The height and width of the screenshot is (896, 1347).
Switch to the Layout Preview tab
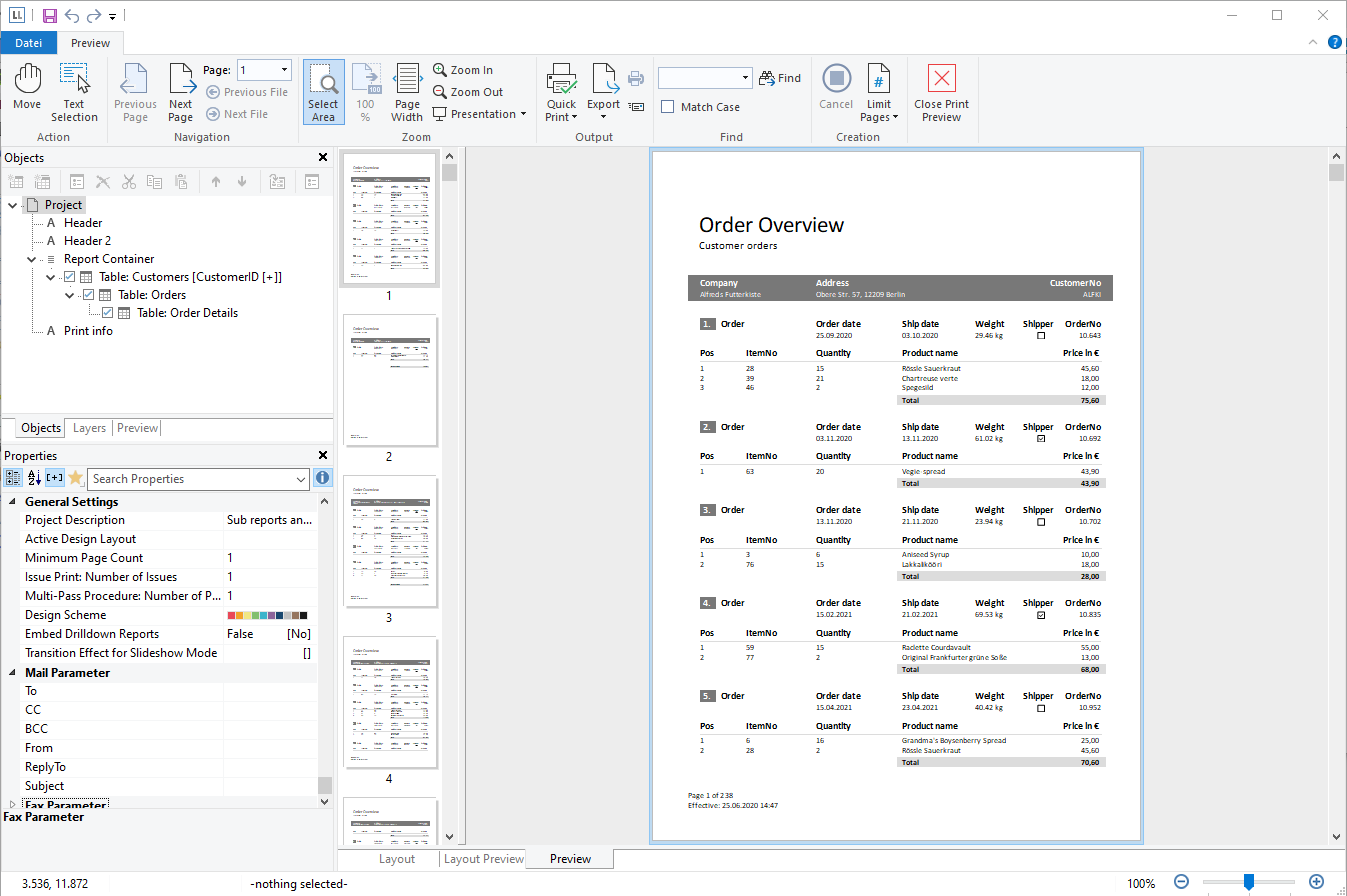coord(484,859)
